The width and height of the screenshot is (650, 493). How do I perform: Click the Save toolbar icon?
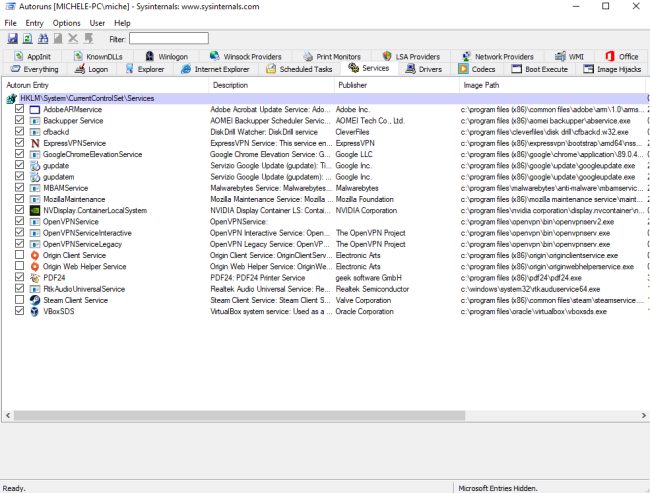[x=12, y=39]
